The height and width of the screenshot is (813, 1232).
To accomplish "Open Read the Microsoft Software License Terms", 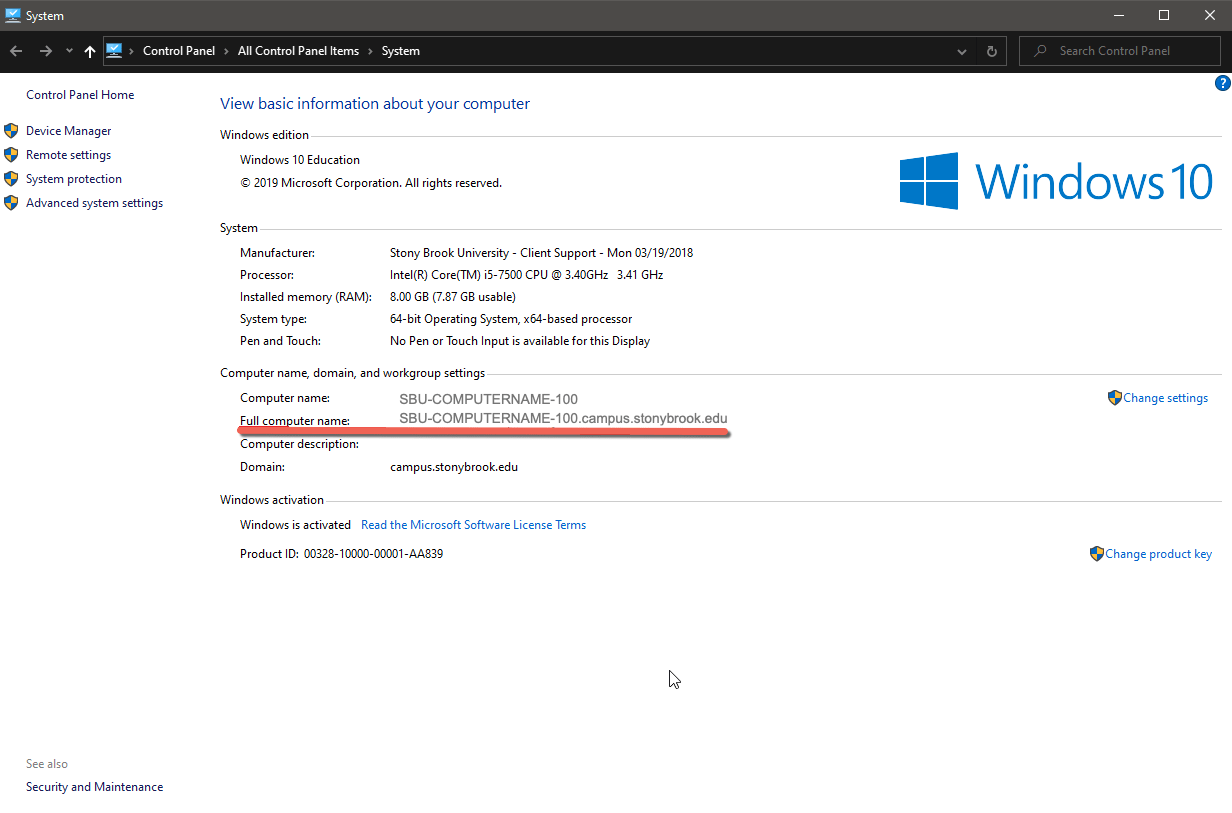I will [473, 524].
